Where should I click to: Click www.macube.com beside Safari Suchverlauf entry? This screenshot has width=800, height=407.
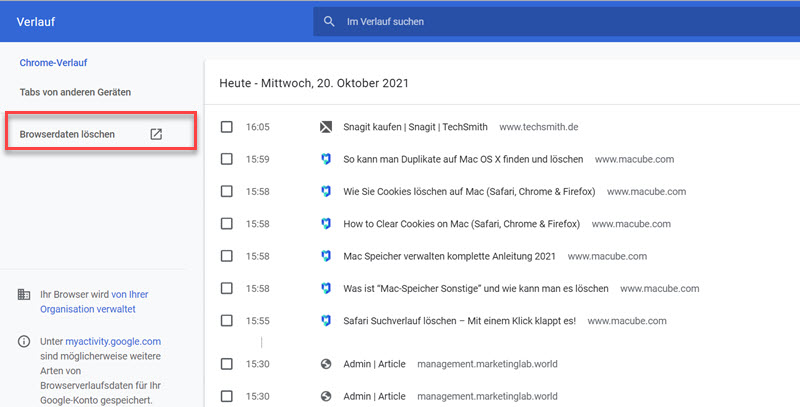pos(627,321)
